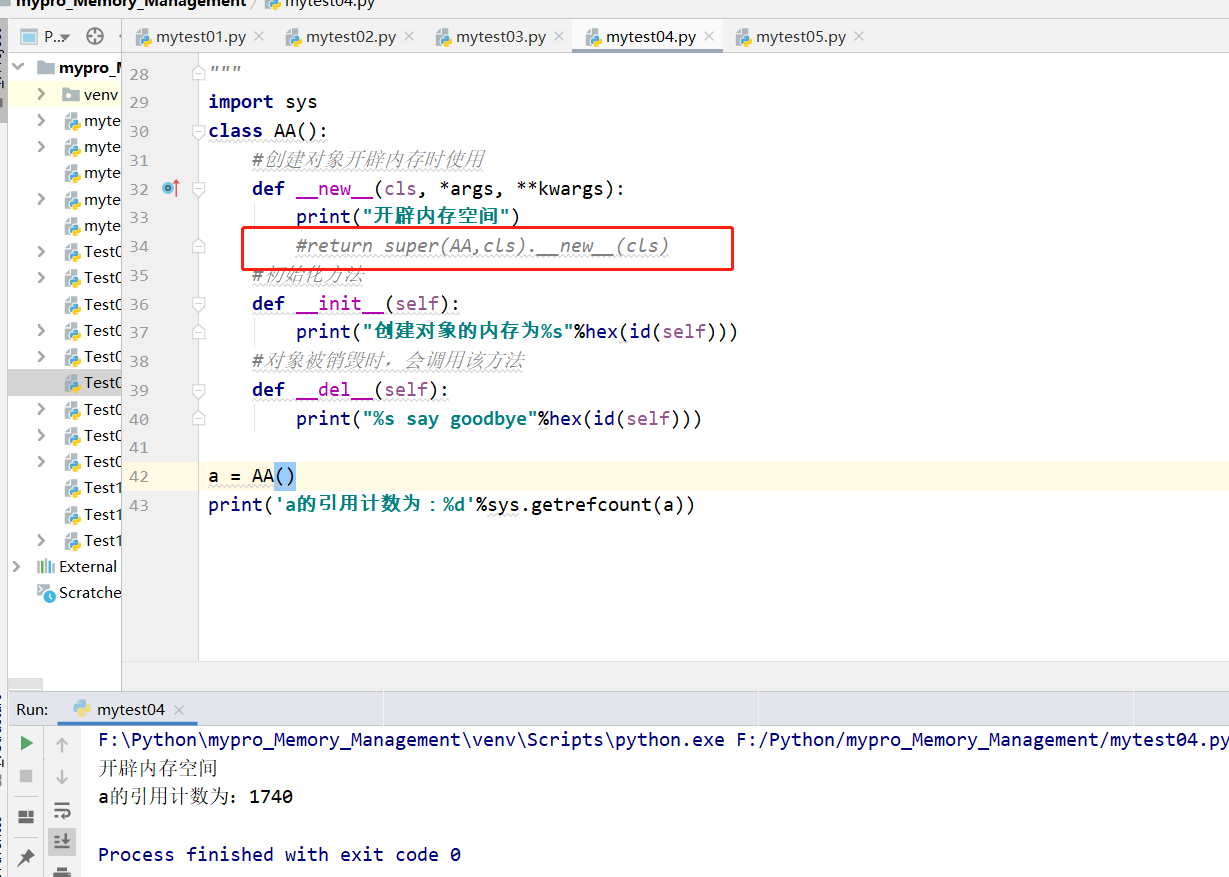Switch to the mytest02.py tab

coord(349,37)
